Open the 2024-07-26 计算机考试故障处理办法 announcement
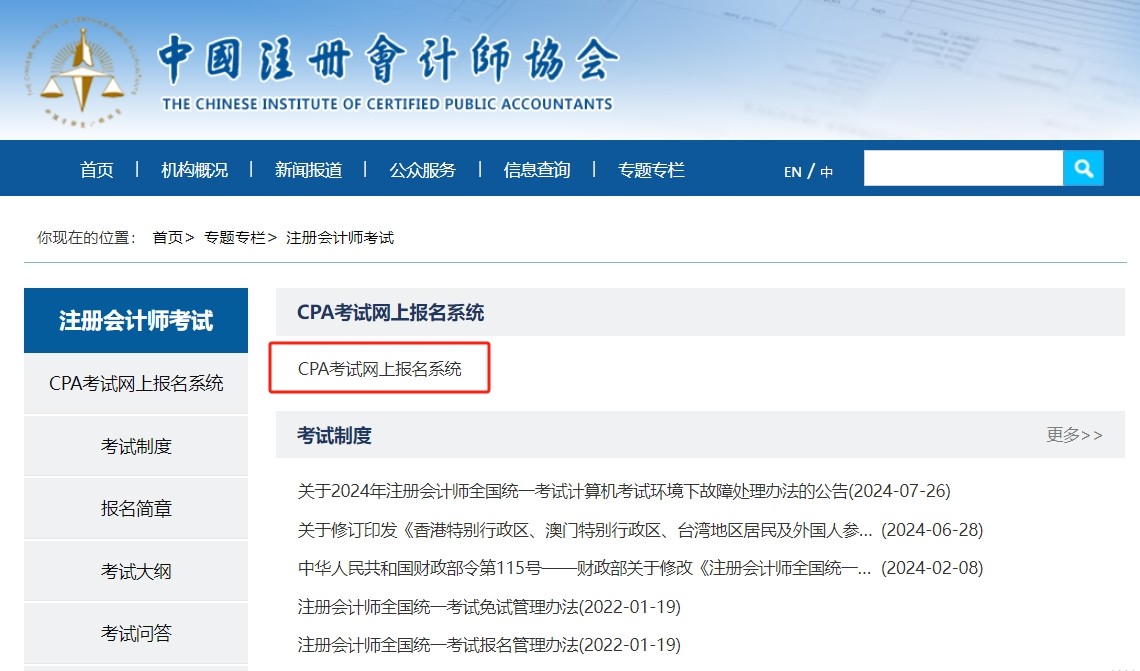Image resolution: width=1140 pixels, height=671 pixels. pyautogui.click(x=623, y=491)
